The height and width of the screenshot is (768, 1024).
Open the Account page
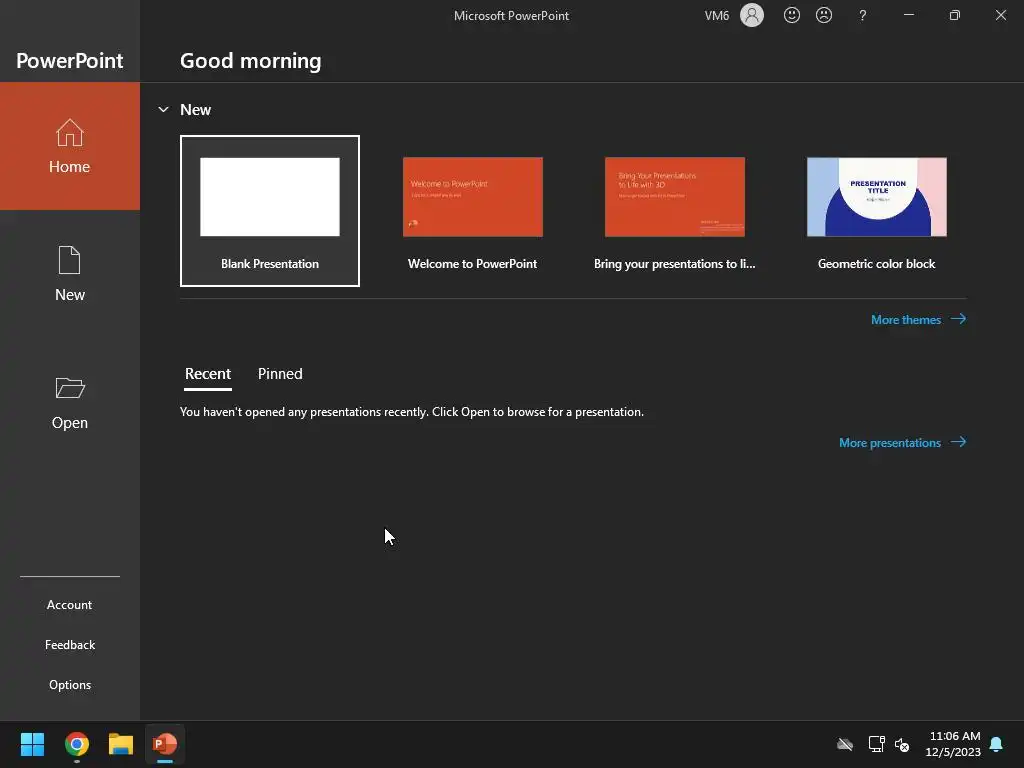(x=69, y=605)
